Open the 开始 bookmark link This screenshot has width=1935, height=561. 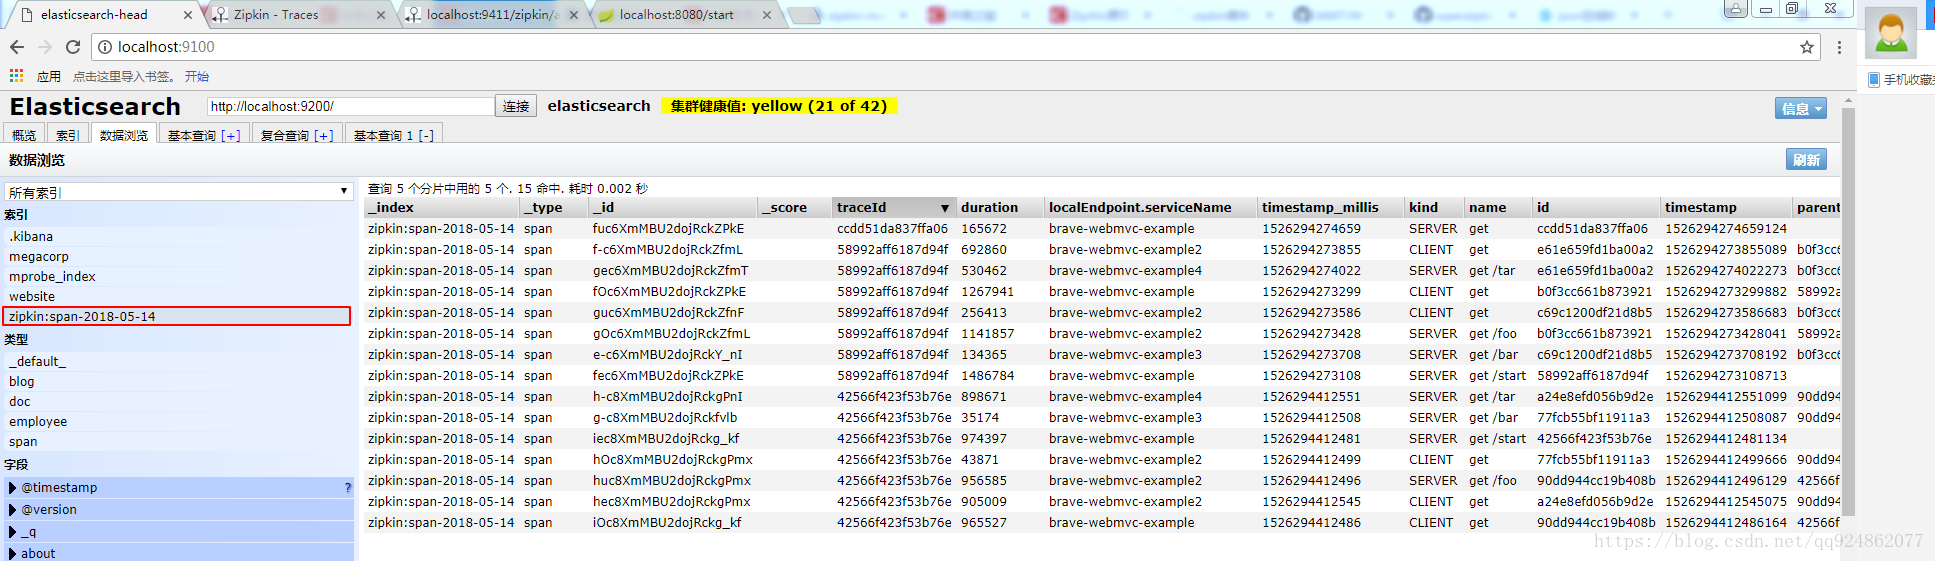(x=197, y=76)
